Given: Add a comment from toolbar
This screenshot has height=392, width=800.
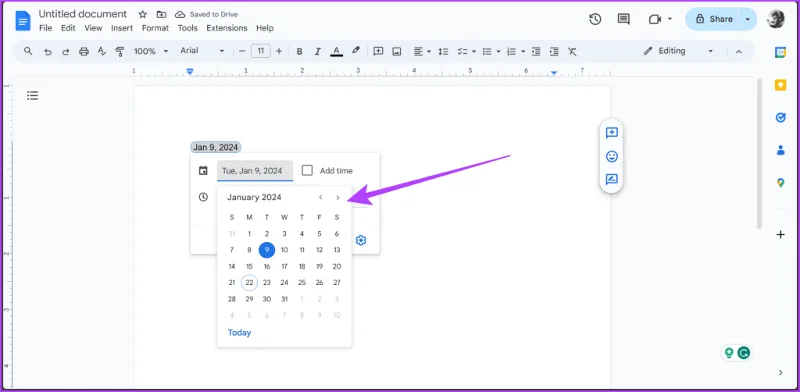Looking at the screenshot, I should 378,51.
